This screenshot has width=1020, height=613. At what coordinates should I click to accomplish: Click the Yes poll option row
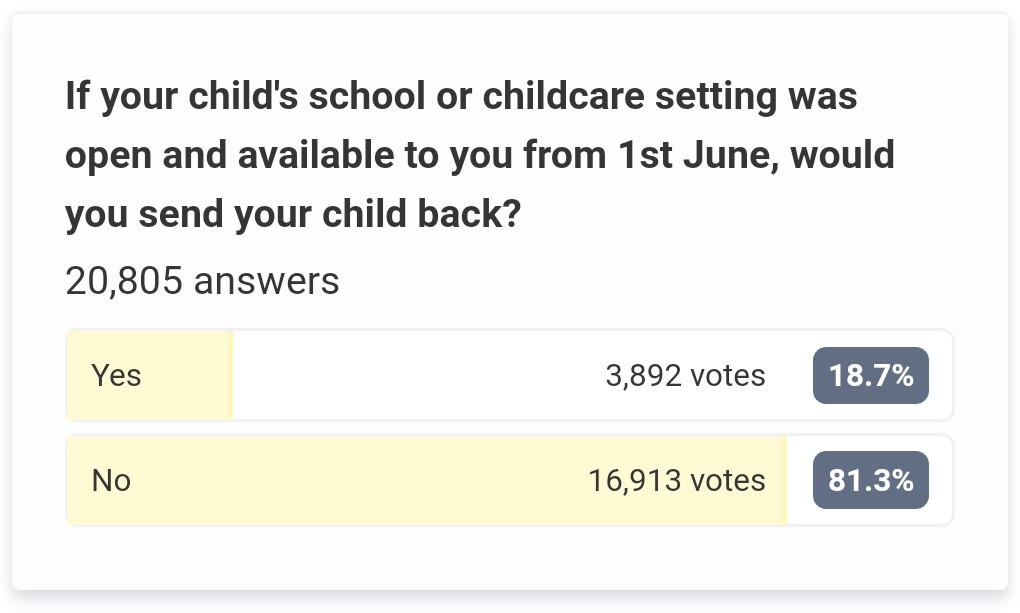click(x=509, y=375)
